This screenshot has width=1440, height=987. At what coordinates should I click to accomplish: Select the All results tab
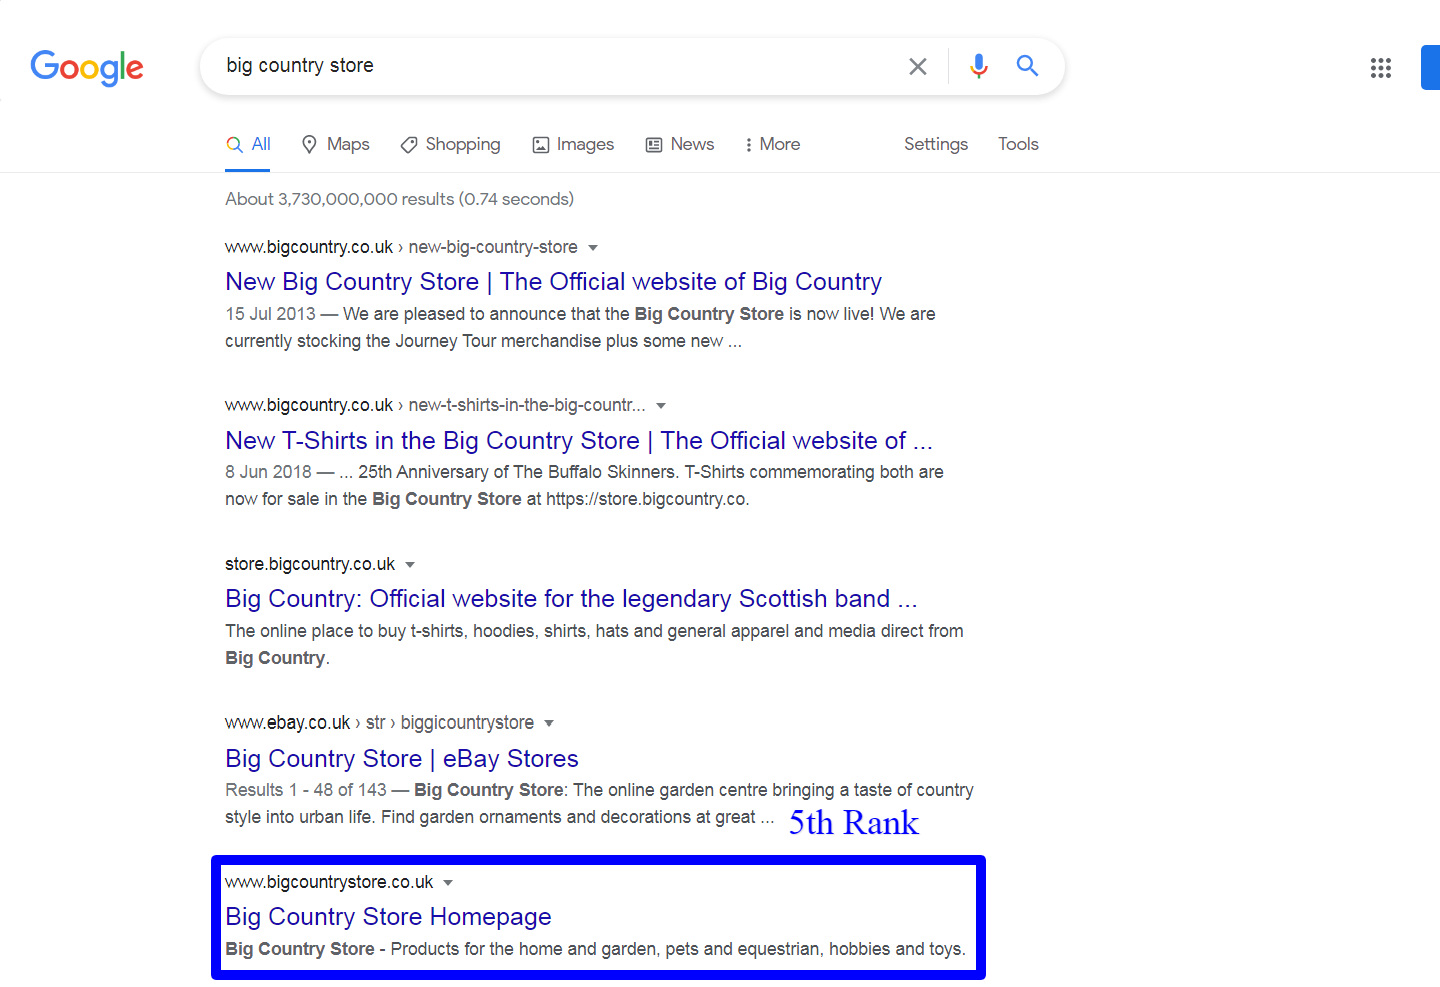248,144
